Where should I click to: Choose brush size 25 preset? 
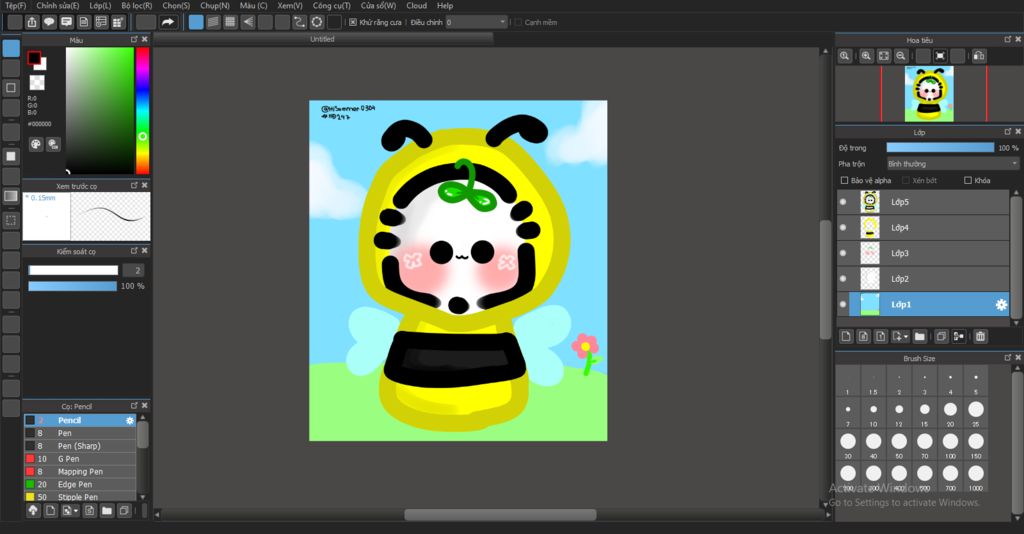tap(975, 410)
